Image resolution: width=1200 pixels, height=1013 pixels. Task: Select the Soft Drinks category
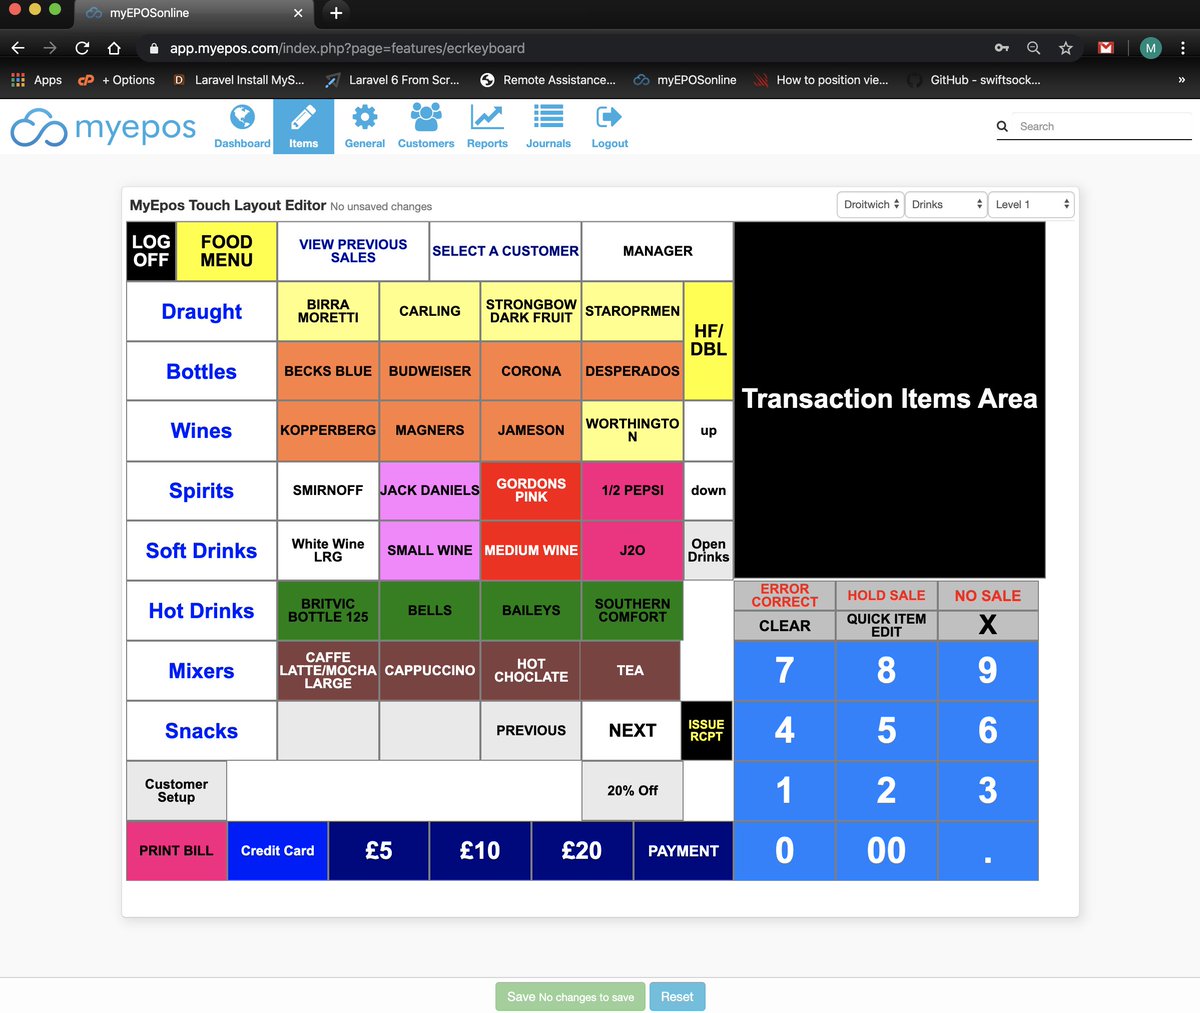pos(201,551)
